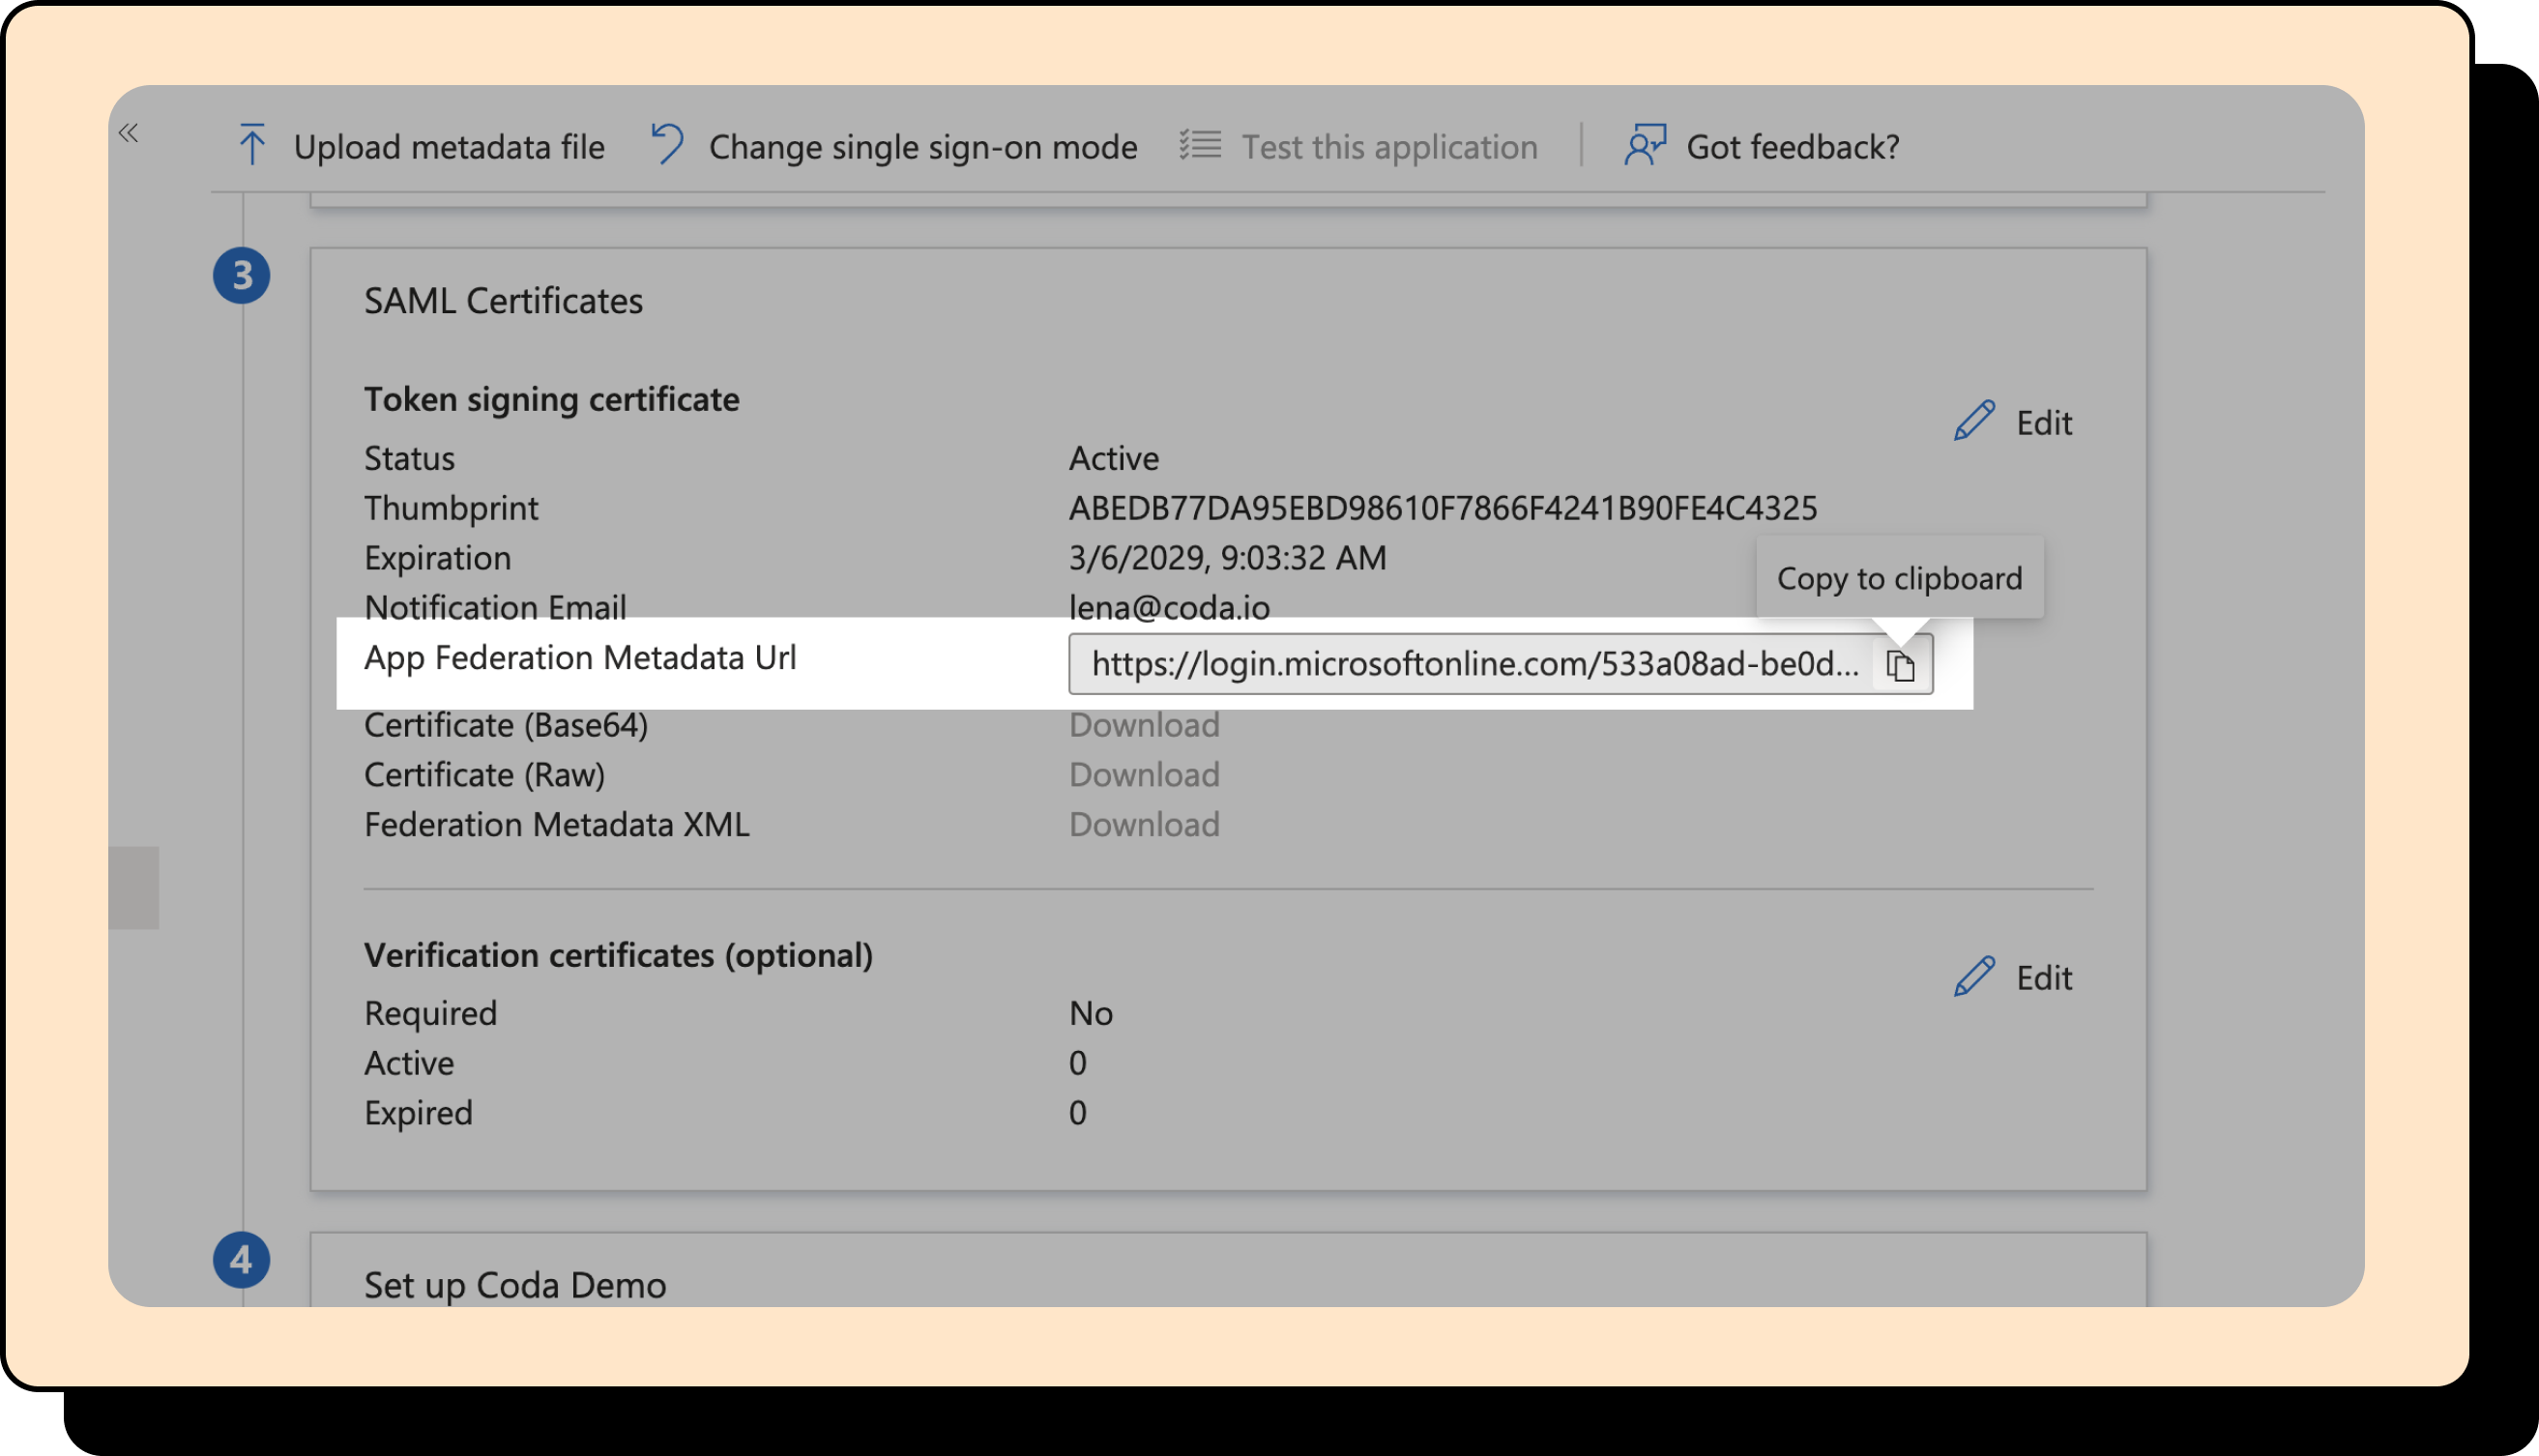Click Edit text for Verification certificates
The image size is (2539, 1456).
coord(2043,978)
